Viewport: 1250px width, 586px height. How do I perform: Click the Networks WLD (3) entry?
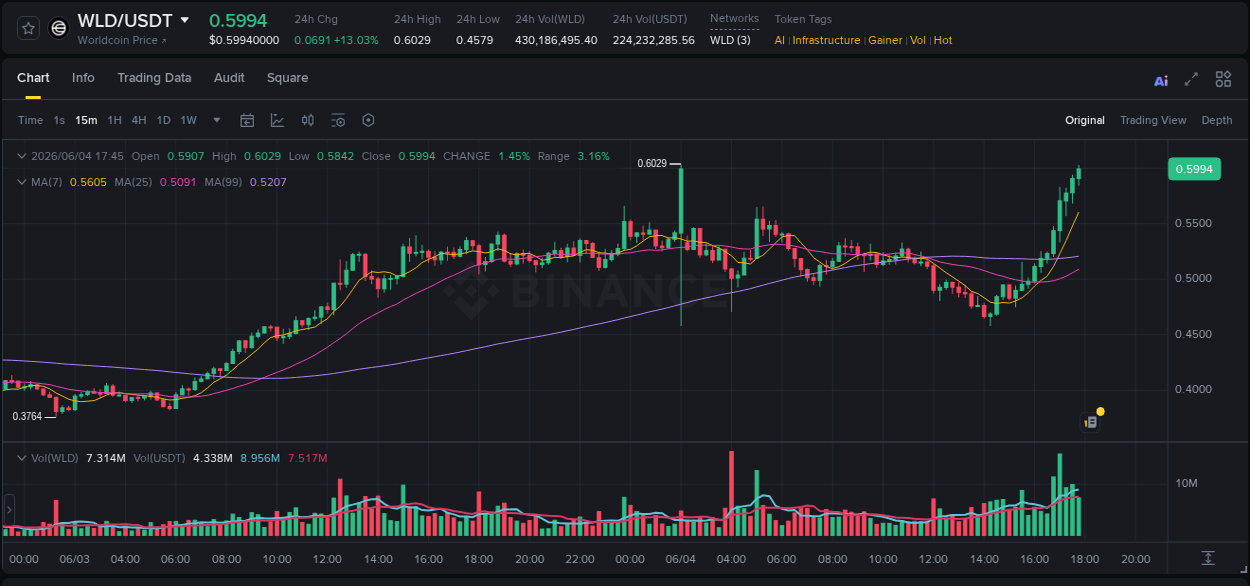pos(731,40)
